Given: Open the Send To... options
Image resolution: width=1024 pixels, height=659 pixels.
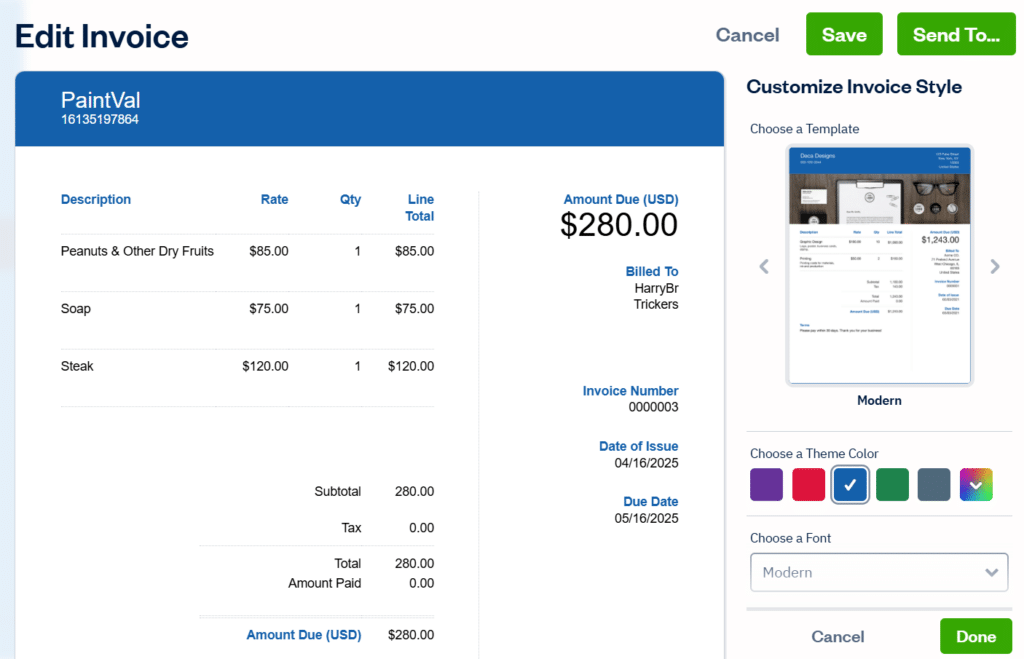Looking at the screenshot, I should click(x=956, y=34).
